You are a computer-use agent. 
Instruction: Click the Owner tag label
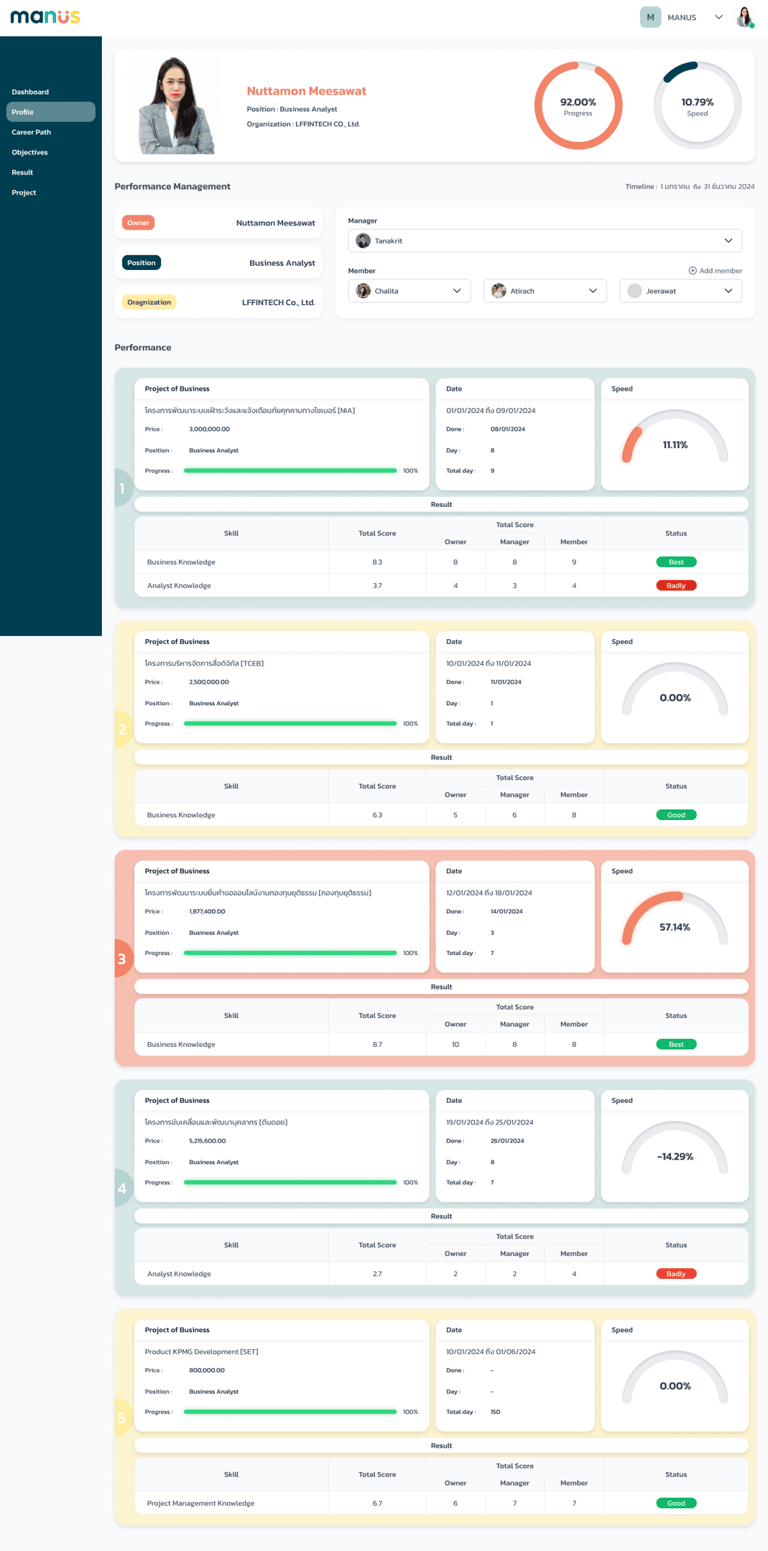[x=138, y=223]
